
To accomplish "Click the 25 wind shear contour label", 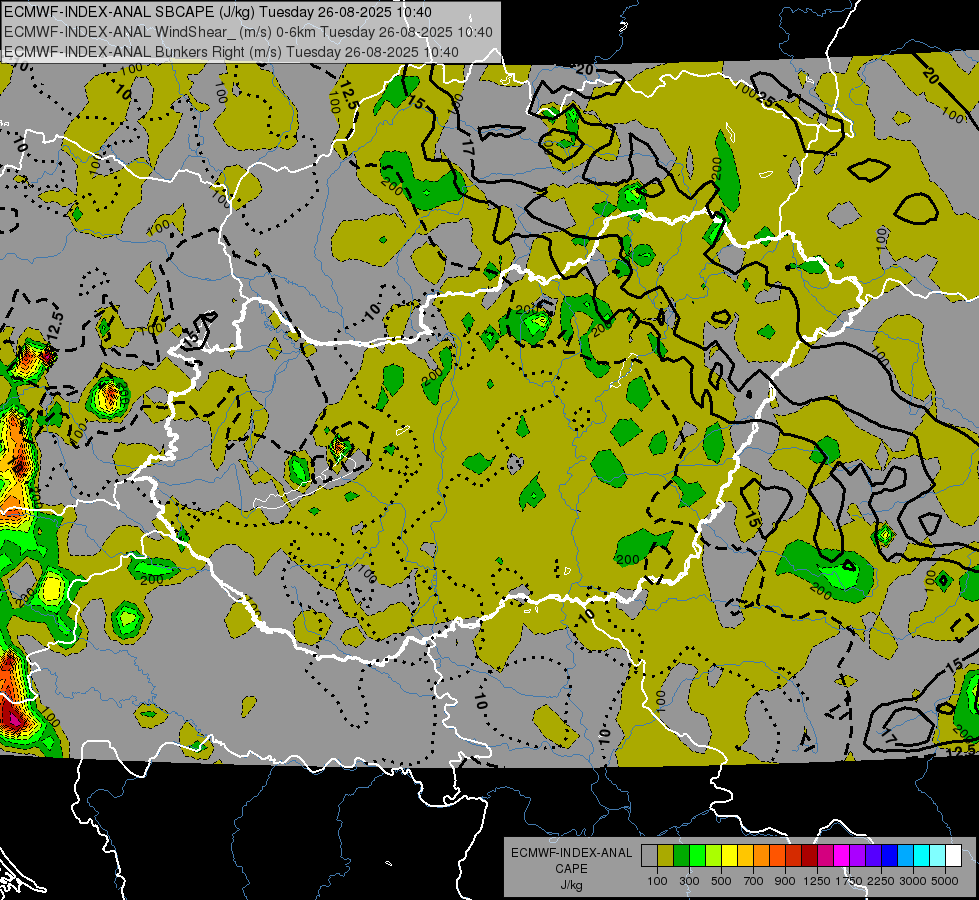I will [765, 97].
